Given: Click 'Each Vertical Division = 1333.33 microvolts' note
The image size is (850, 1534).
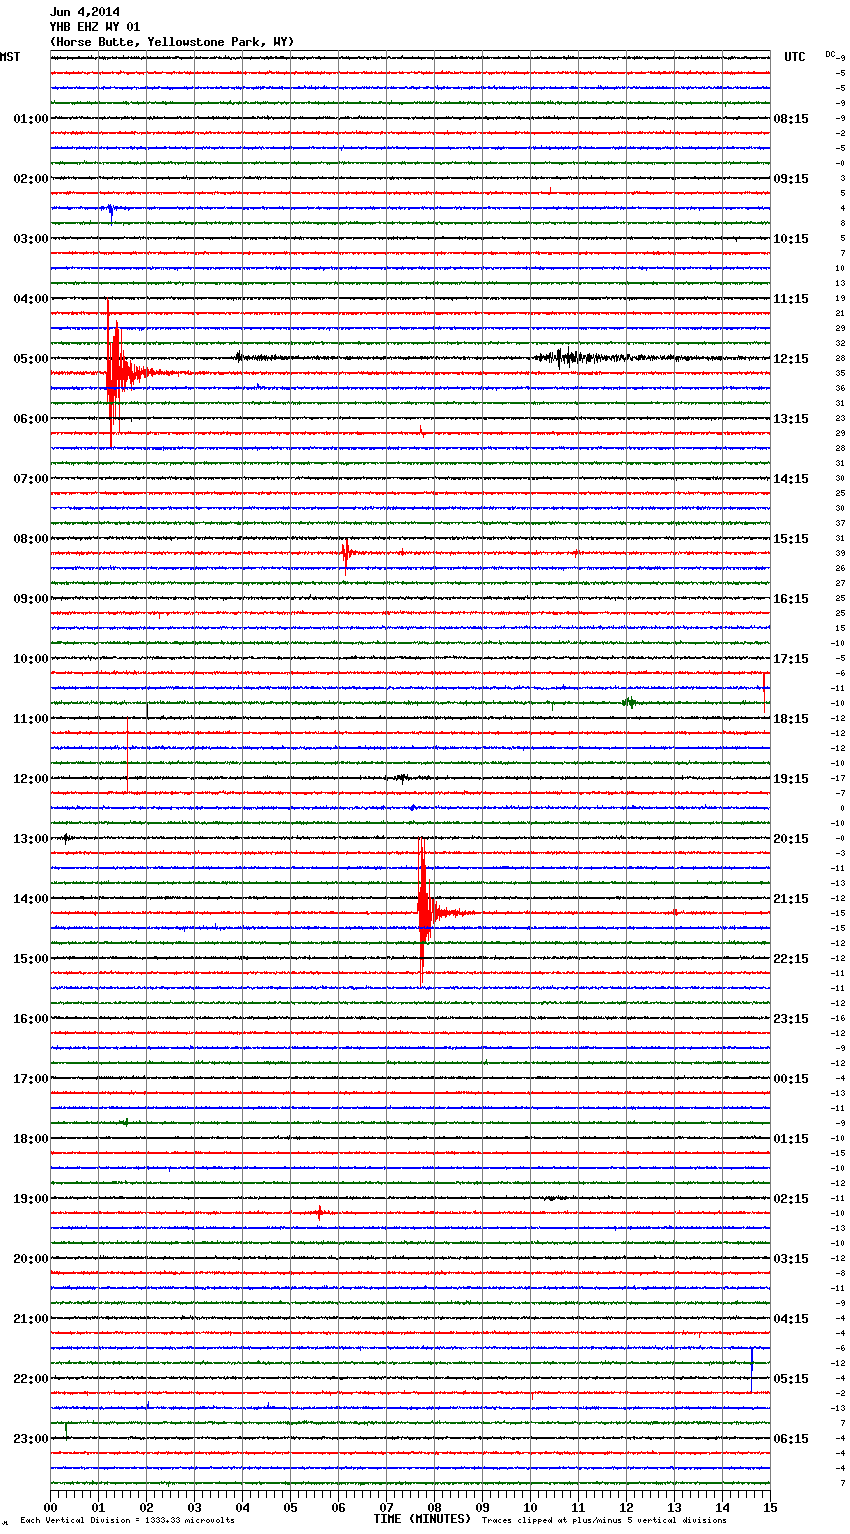Looking at the screenshot, I should 127,1521.
